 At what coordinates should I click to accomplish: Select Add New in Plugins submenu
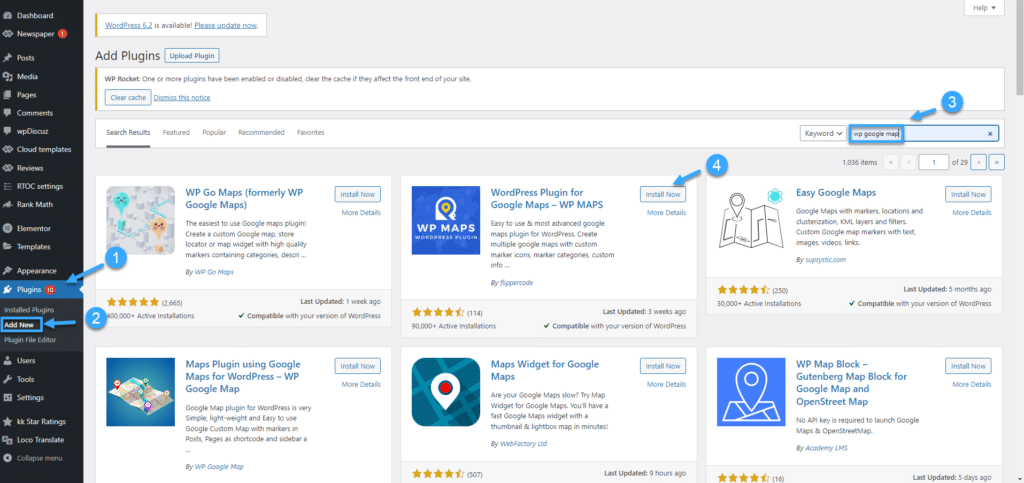pyautogui.click(x=22, y=324)
